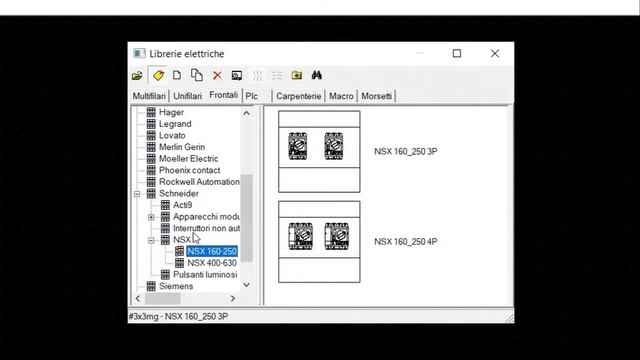Switch to the Multifilari tab
Image resolution: width=640 pixels, height=360 pixels.
coord(149,96)
